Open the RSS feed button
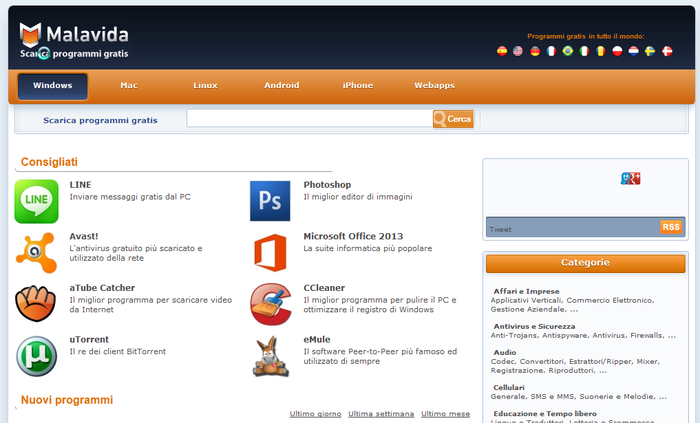This screenshot has width=700, height=423. (x=671, y=227)
